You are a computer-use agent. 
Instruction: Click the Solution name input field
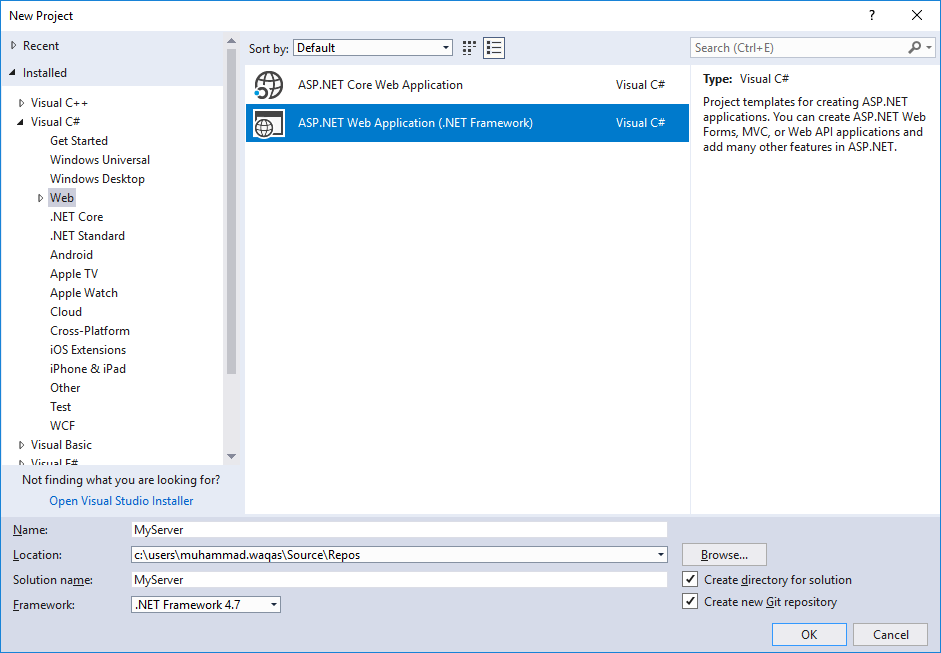click(399, 579)
